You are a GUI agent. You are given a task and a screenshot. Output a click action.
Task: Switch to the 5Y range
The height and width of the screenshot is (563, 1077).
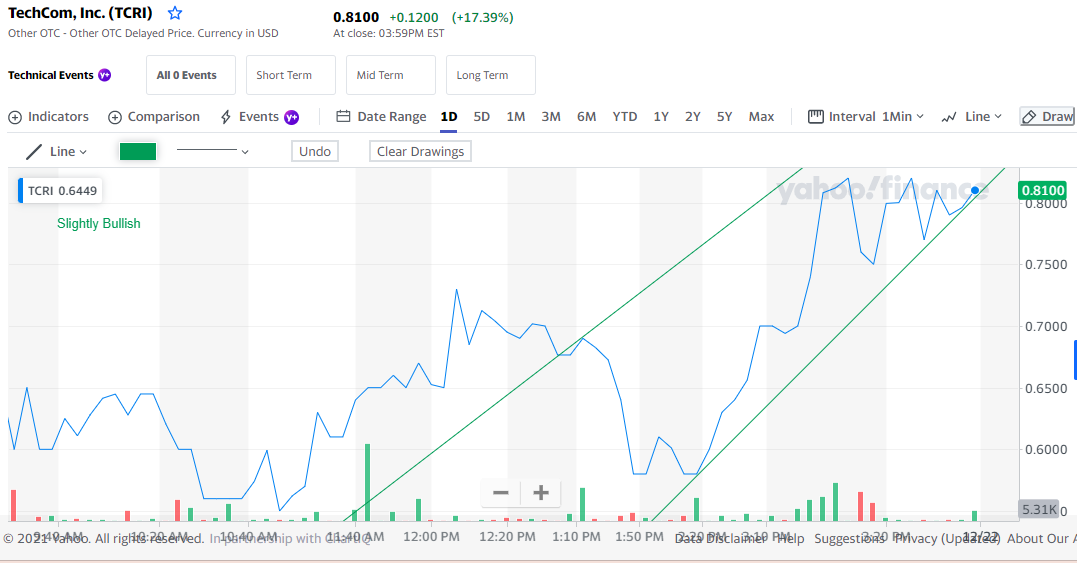pyautogui.click(x=725, y=117)
